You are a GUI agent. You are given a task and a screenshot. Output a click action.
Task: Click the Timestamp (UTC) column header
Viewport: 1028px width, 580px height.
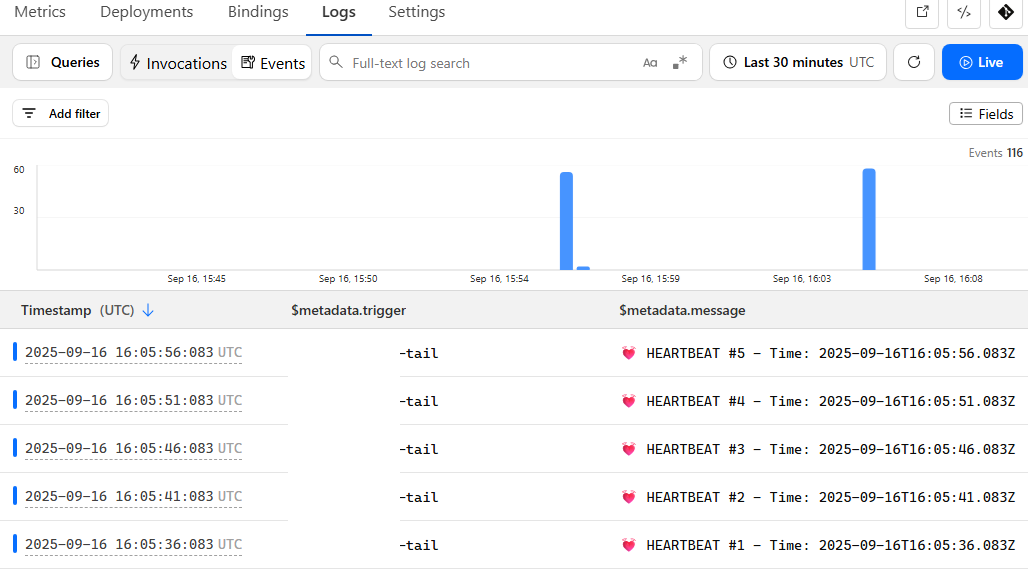(x=77, y=310)
